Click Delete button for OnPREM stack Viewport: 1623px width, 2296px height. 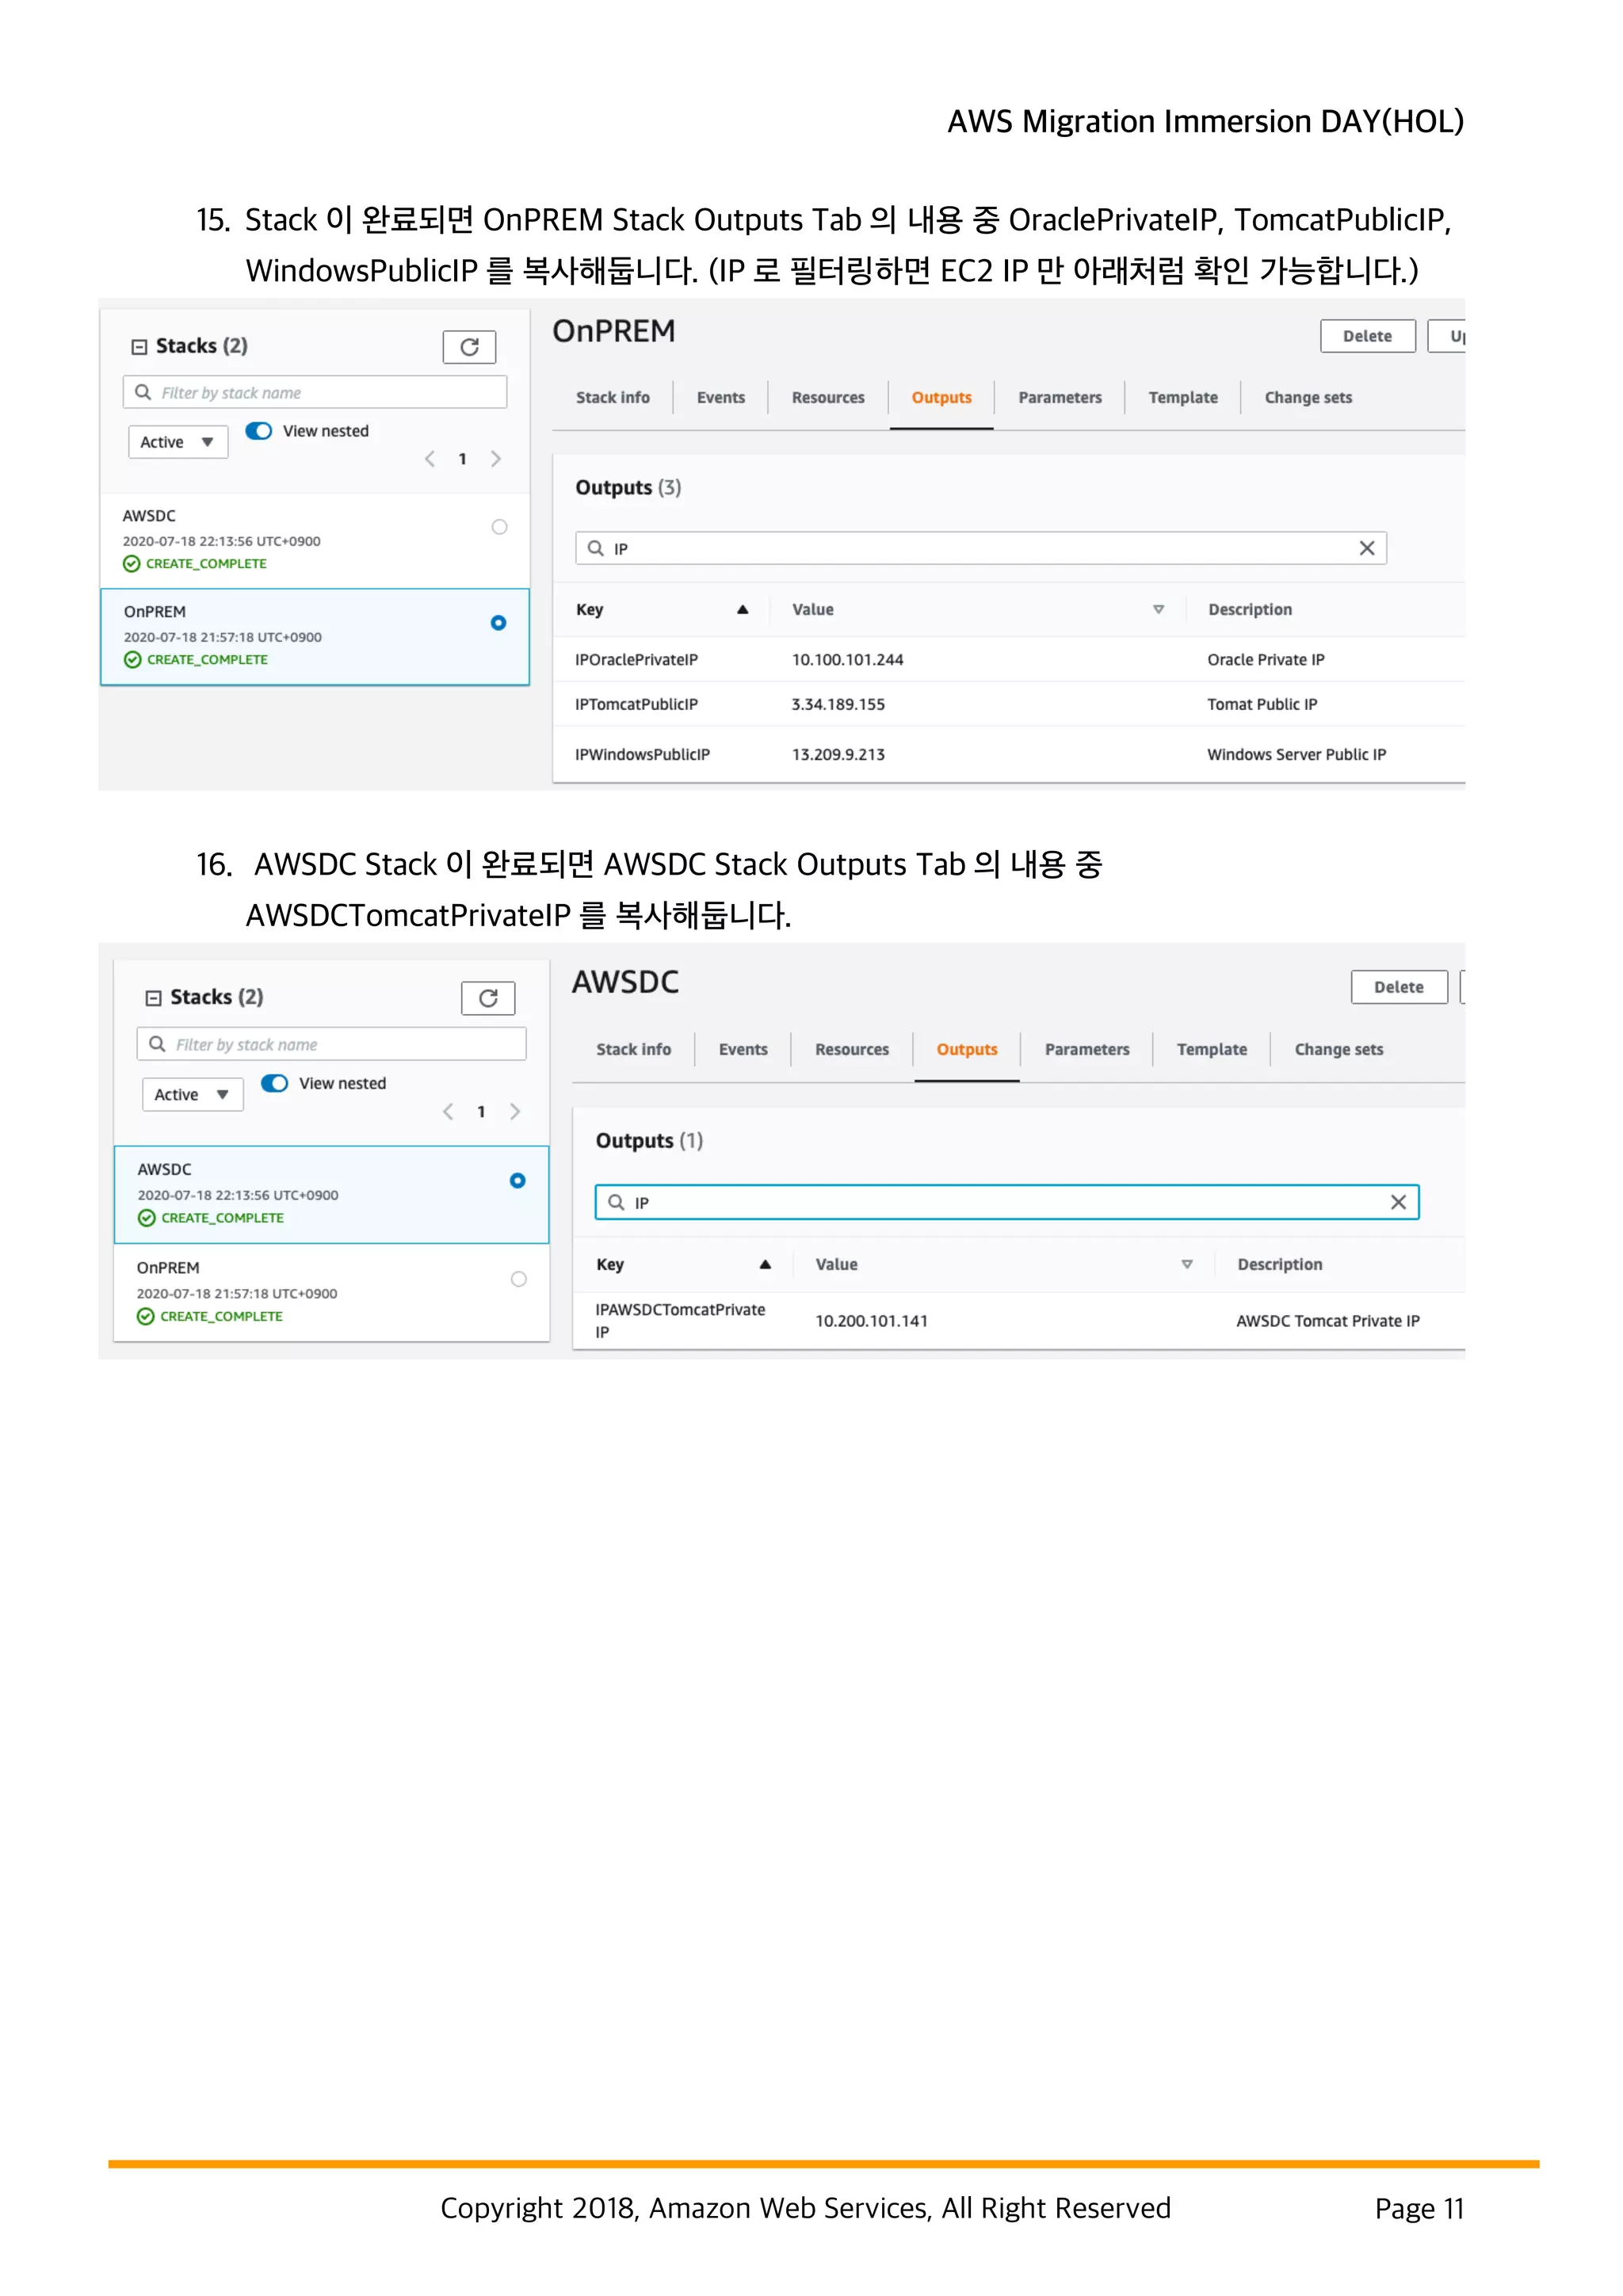(1367, 337)
